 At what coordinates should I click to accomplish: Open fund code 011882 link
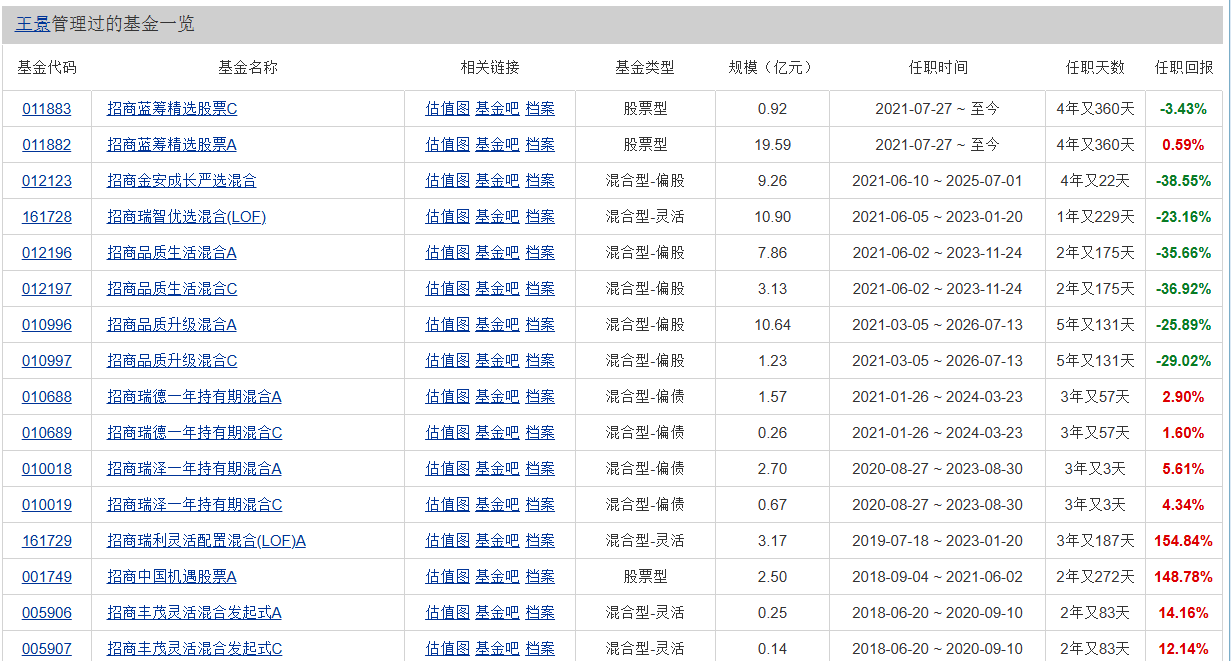(x=47, y=145)
